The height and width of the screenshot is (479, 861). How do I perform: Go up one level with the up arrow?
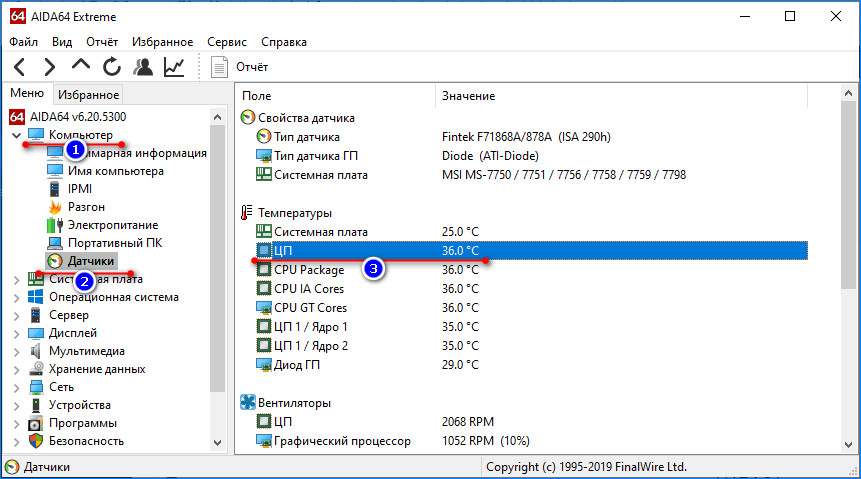tap(81, 65)
